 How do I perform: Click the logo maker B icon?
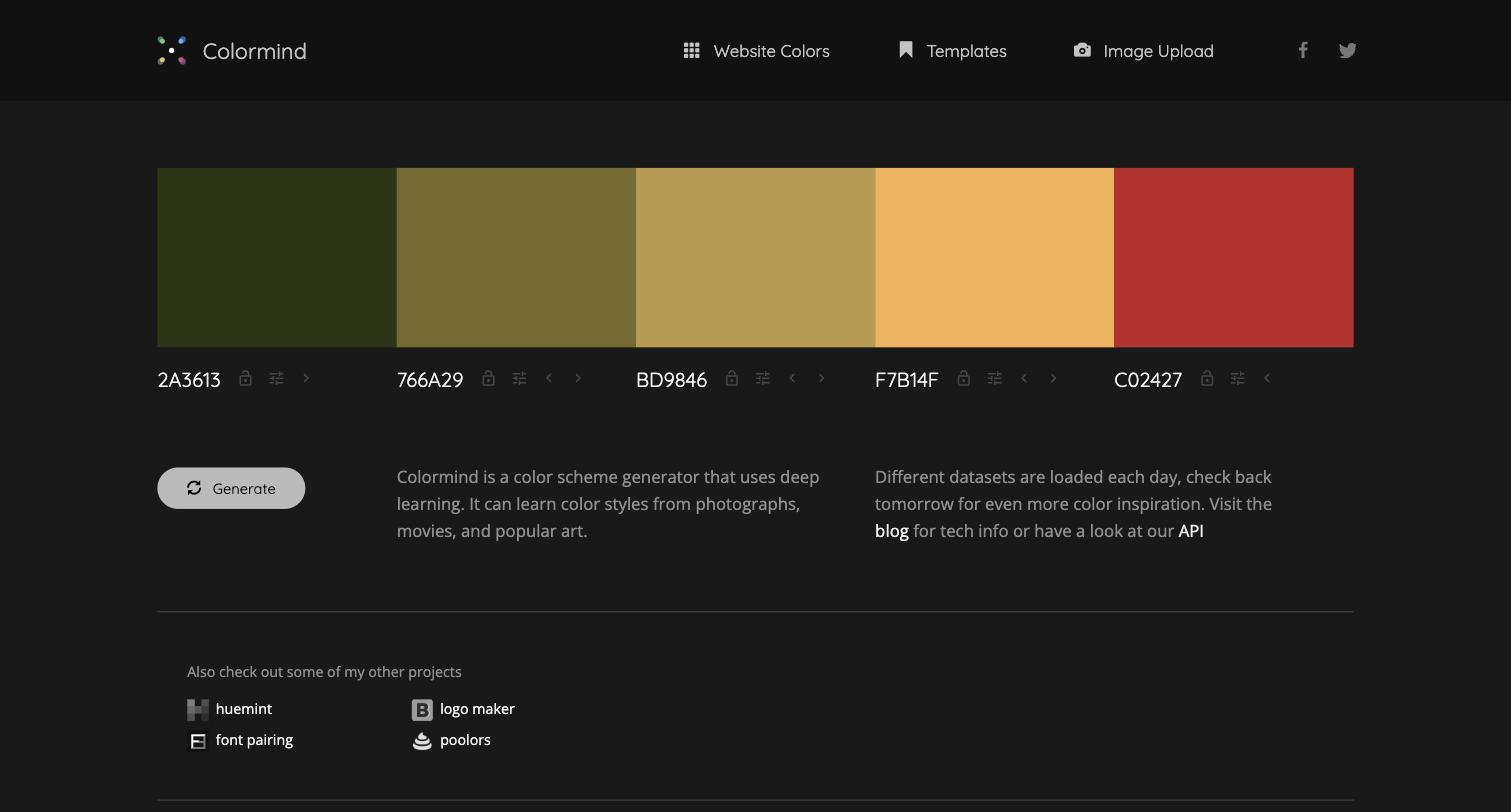point(422,710)
